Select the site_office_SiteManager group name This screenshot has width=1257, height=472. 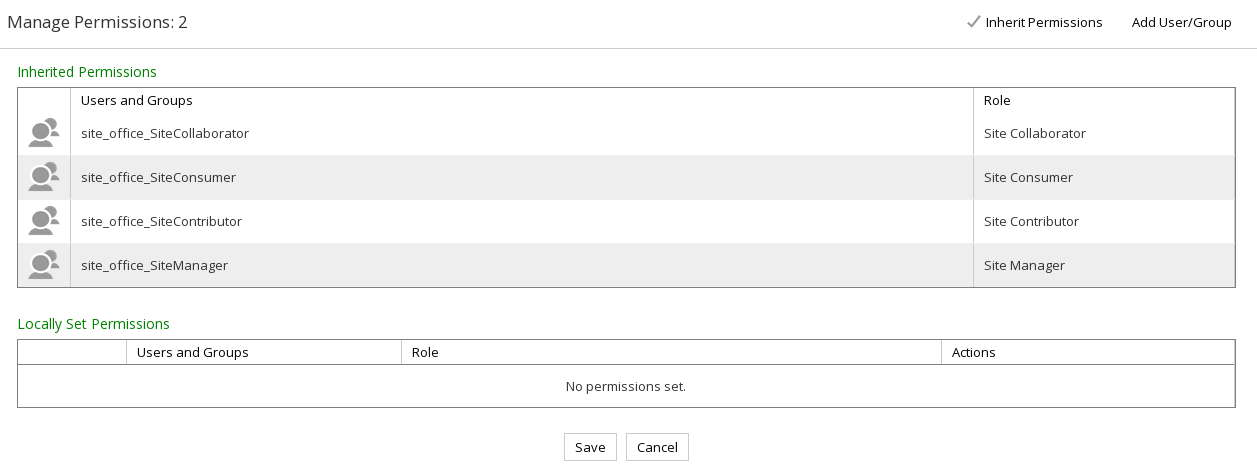click(154, 265)
